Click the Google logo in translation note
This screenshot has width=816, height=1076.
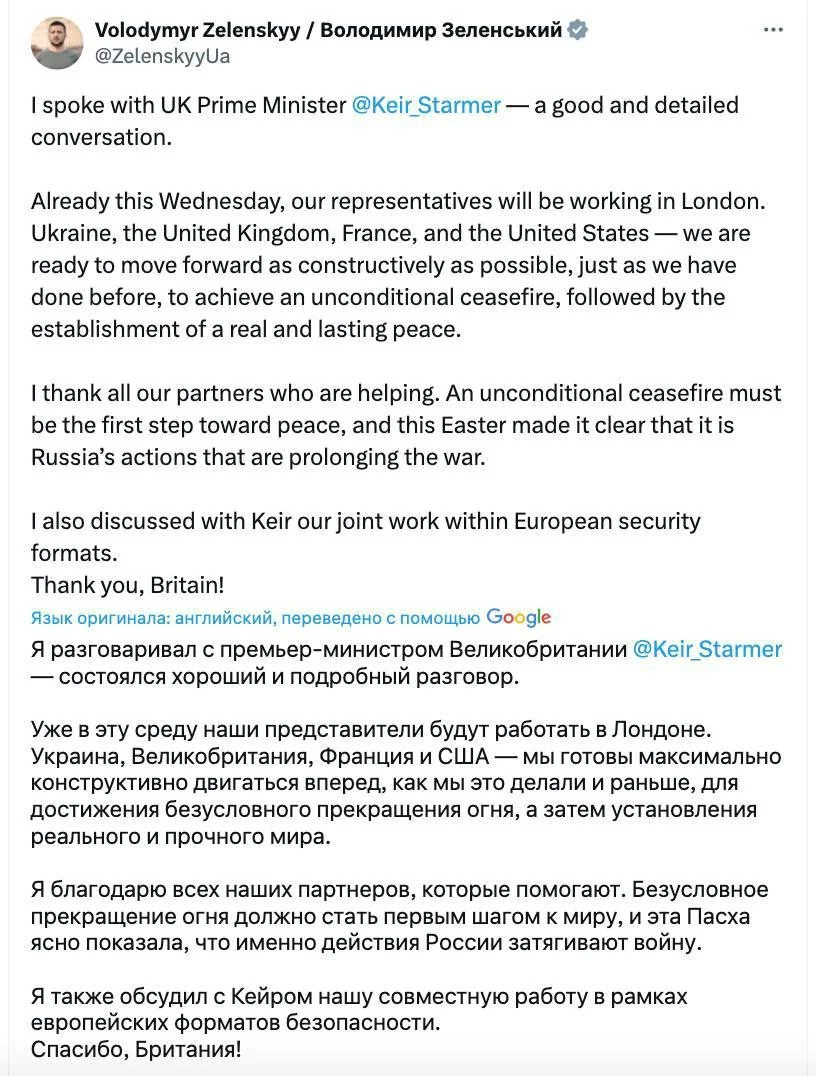click(518, 618)
